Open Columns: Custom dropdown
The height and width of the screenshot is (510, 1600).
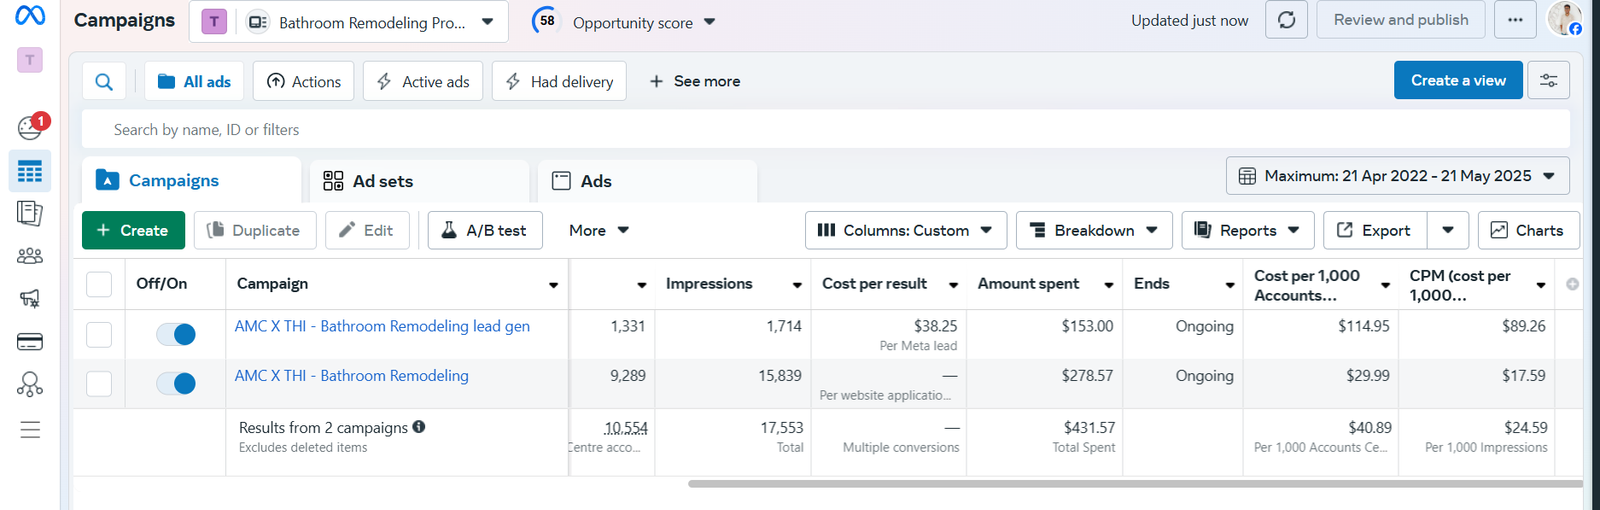[905, 230]
